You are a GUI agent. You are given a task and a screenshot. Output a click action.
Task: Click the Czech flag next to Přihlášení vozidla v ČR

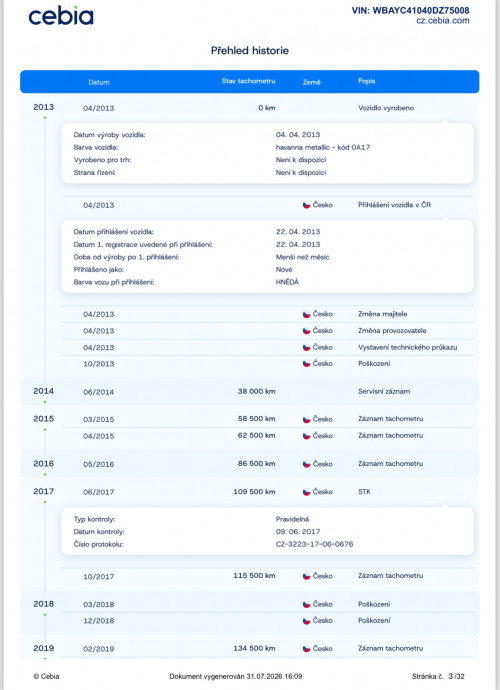point(306,205)
